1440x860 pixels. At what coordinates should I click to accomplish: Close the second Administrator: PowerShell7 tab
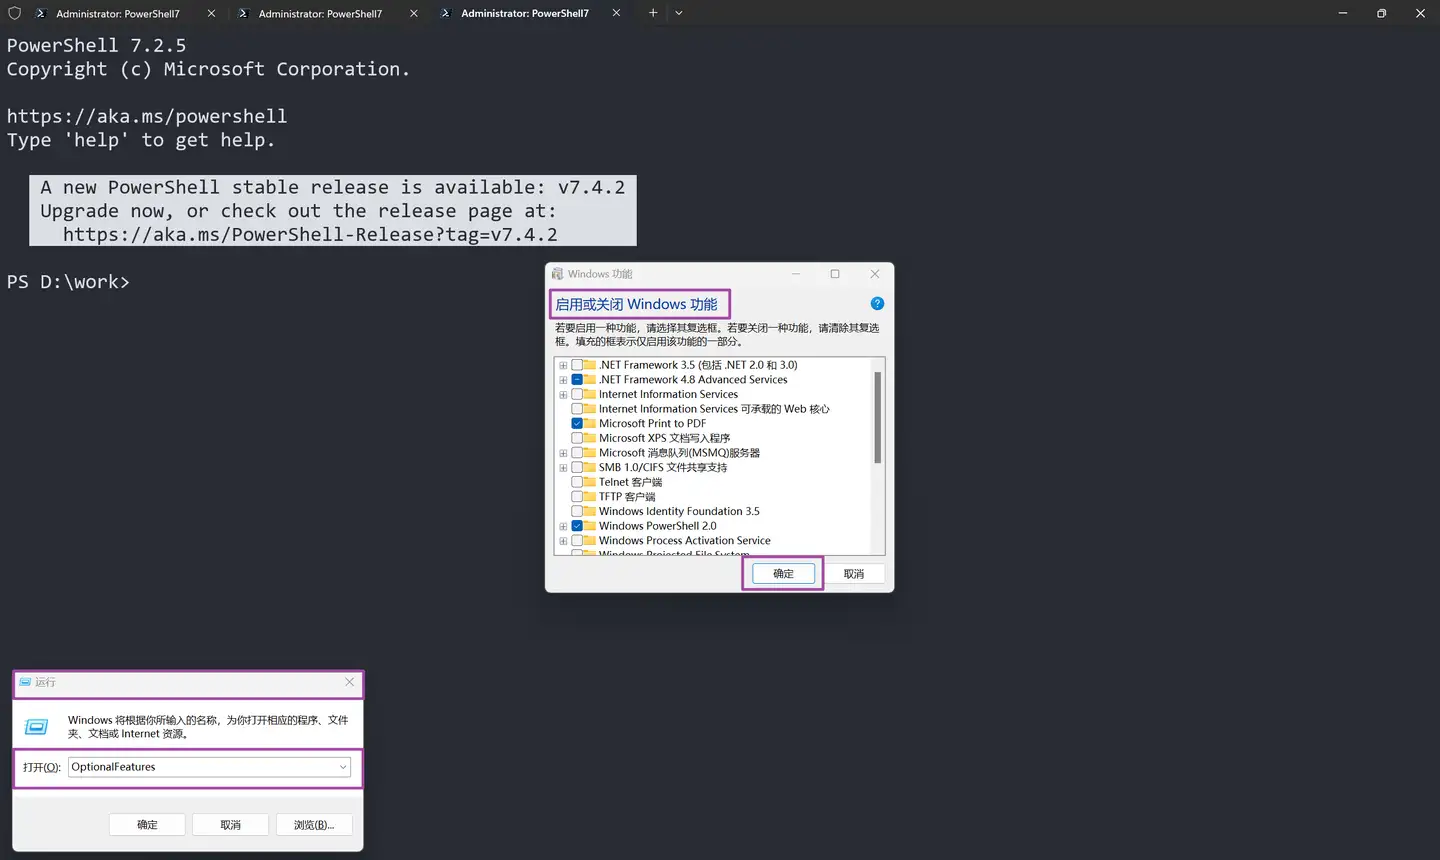tap(414, 13)
